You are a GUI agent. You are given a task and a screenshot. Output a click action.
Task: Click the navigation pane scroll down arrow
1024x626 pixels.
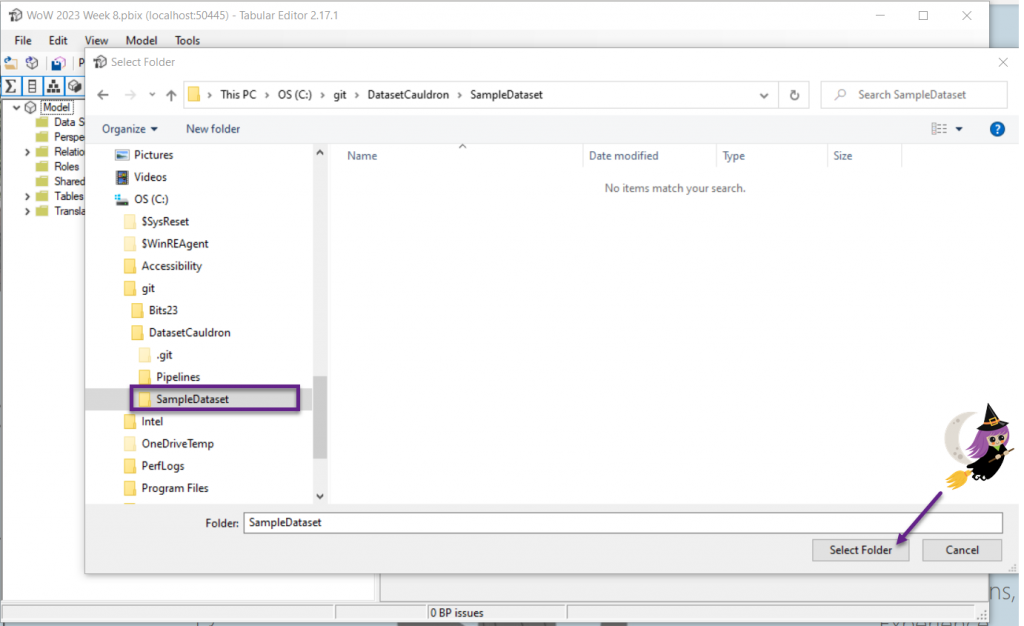(x=320, y=496)
